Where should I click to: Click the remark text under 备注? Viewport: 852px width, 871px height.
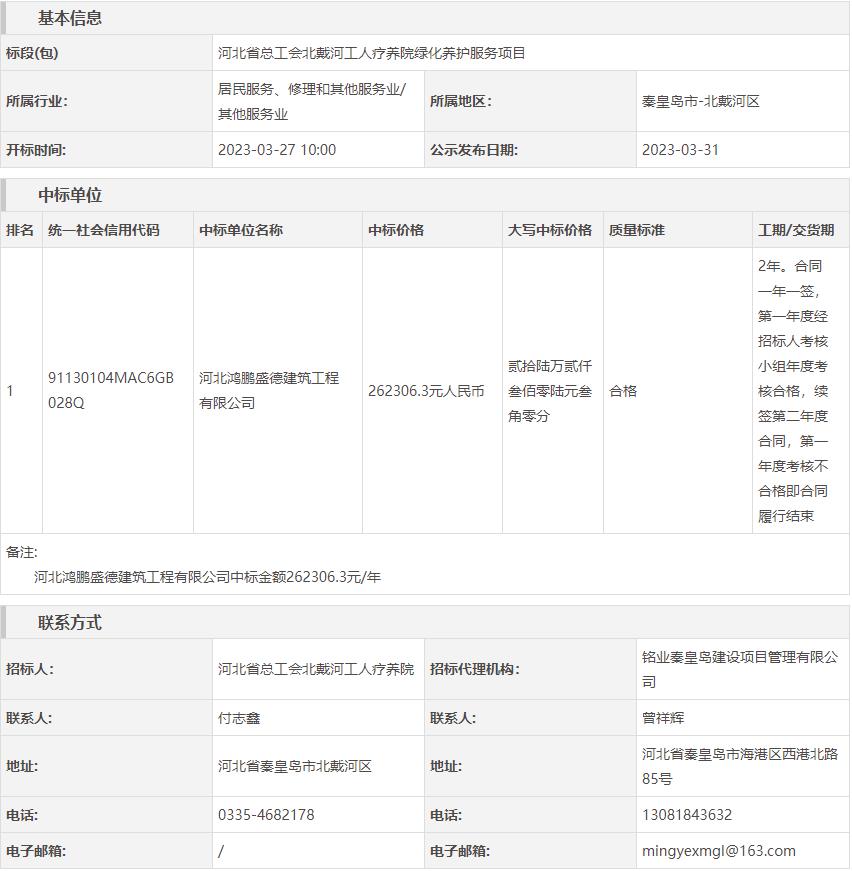tap(207, 577)
